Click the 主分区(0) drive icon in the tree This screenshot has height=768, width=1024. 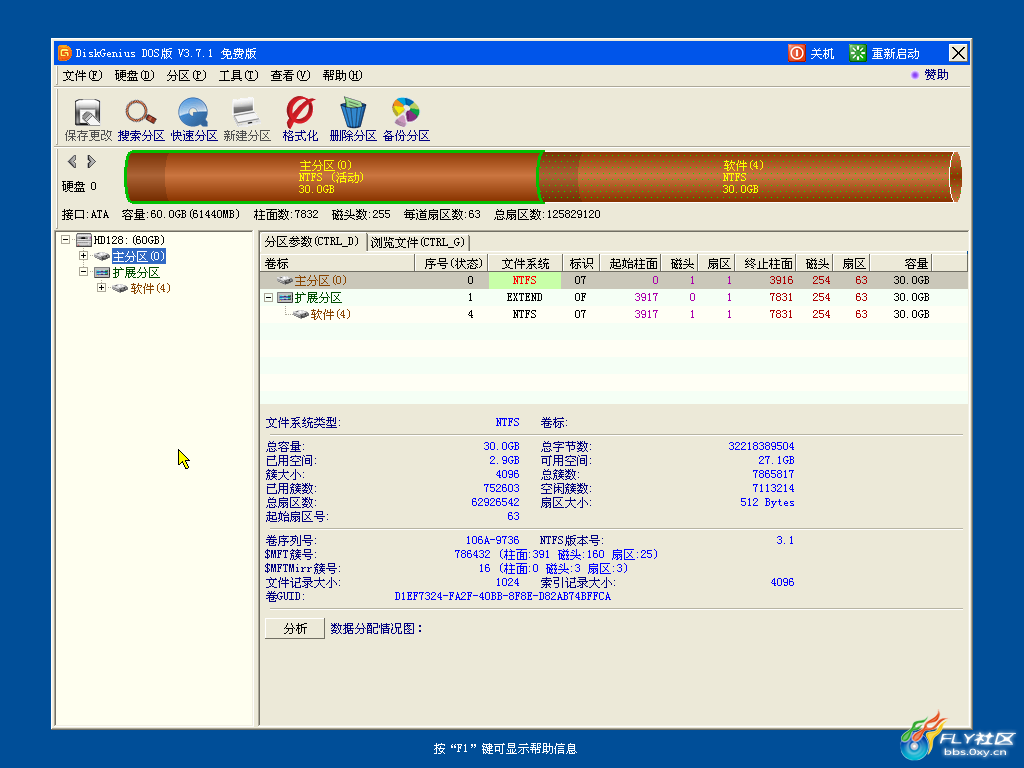point(102,256)
